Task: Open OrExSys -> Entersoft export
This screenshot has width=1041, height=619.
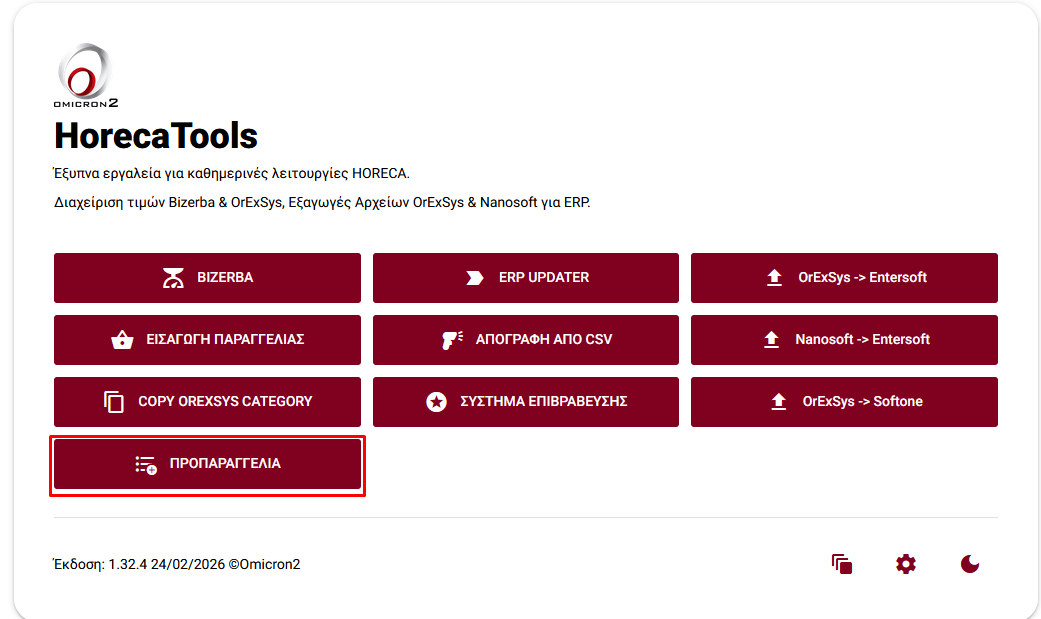Action: point(862,278)
